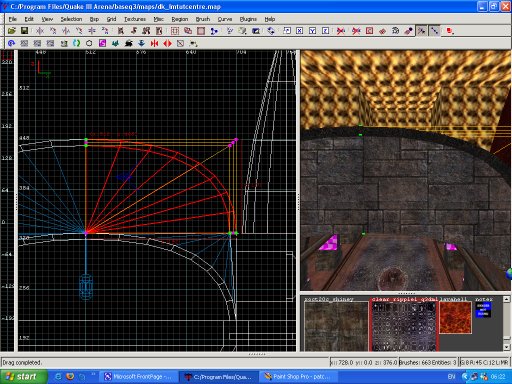Viewport: 512px width, 384px height.
Task: Toggle free rotation mode
Action: (271, 31)
